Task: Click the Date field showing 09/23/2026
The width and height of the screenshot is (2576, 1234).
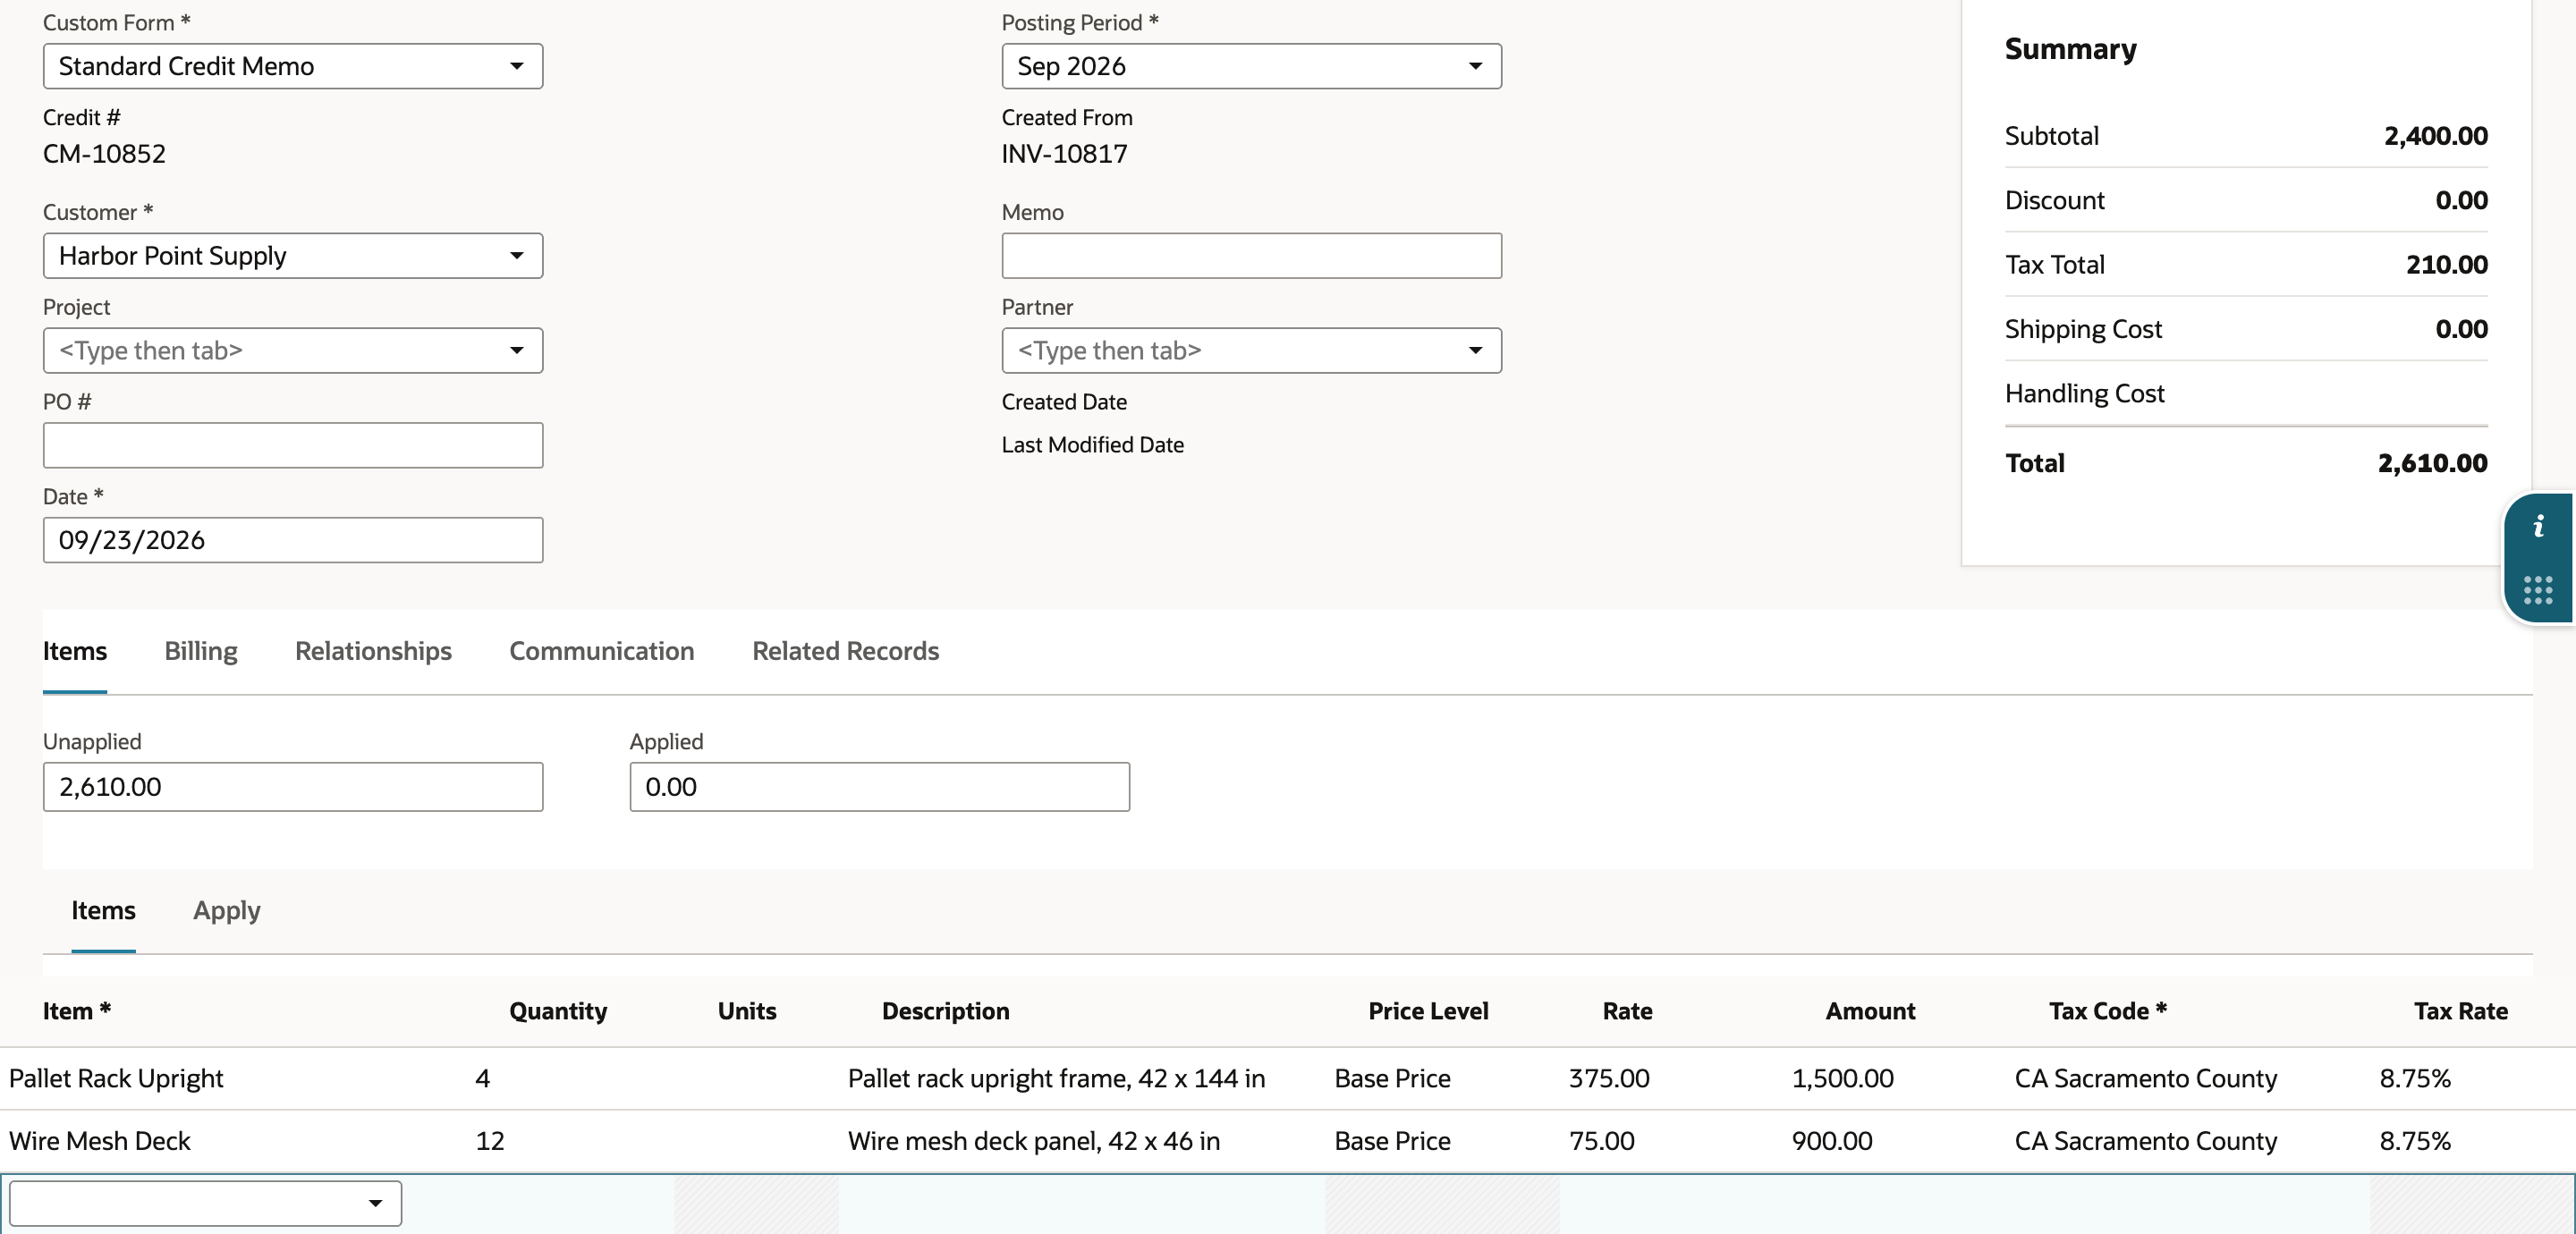Action: pos(293,540)
